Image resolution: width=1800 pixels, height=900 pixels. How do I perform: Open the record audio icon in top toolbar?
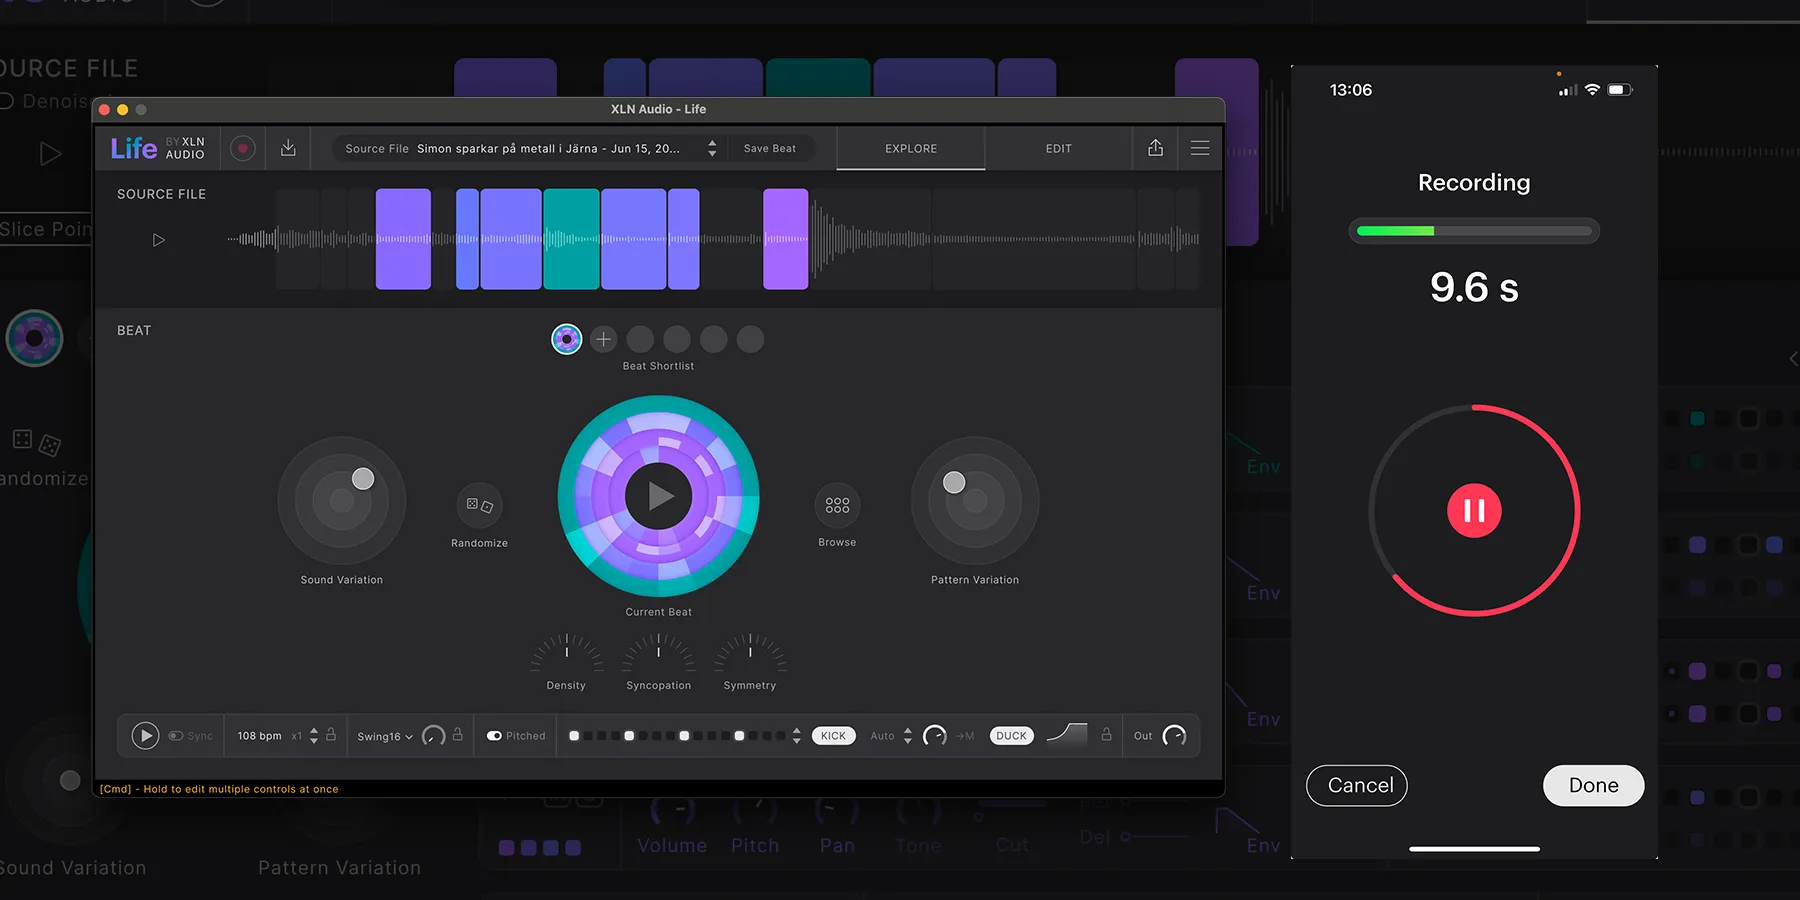point(241,147)
